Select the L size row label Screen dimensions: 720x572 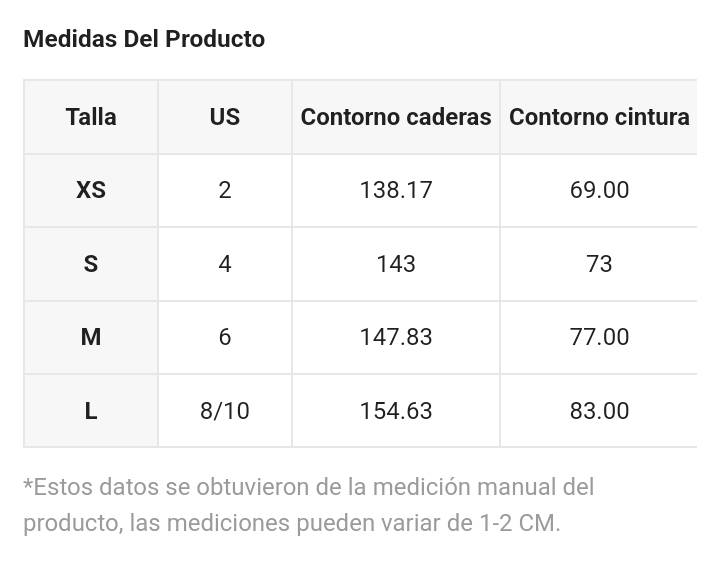pos(91,411)
